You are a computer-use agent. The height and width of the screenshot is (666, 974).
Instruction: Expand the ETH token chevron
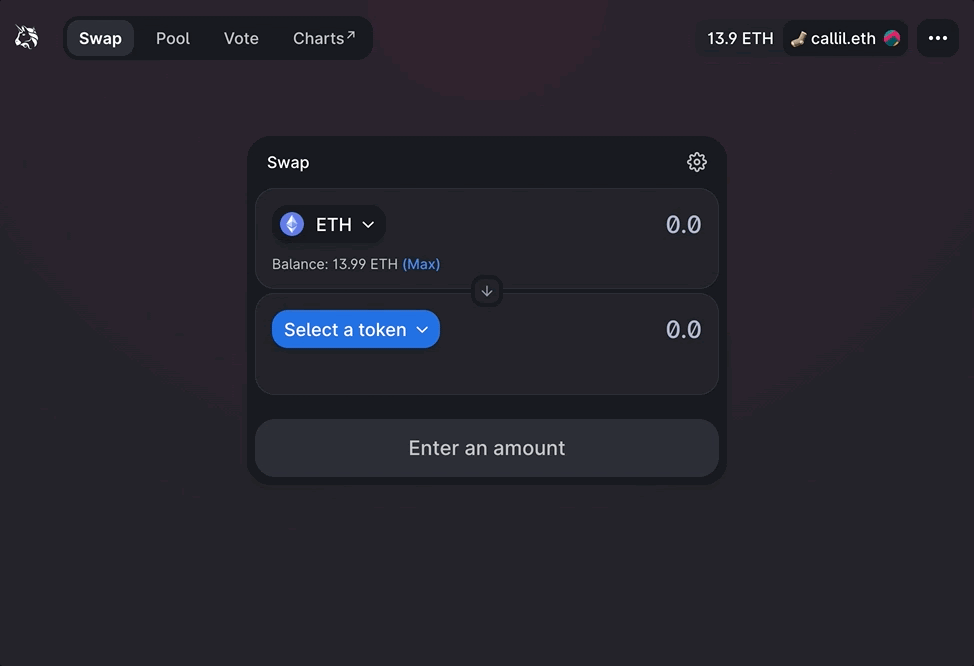(368, 225)
